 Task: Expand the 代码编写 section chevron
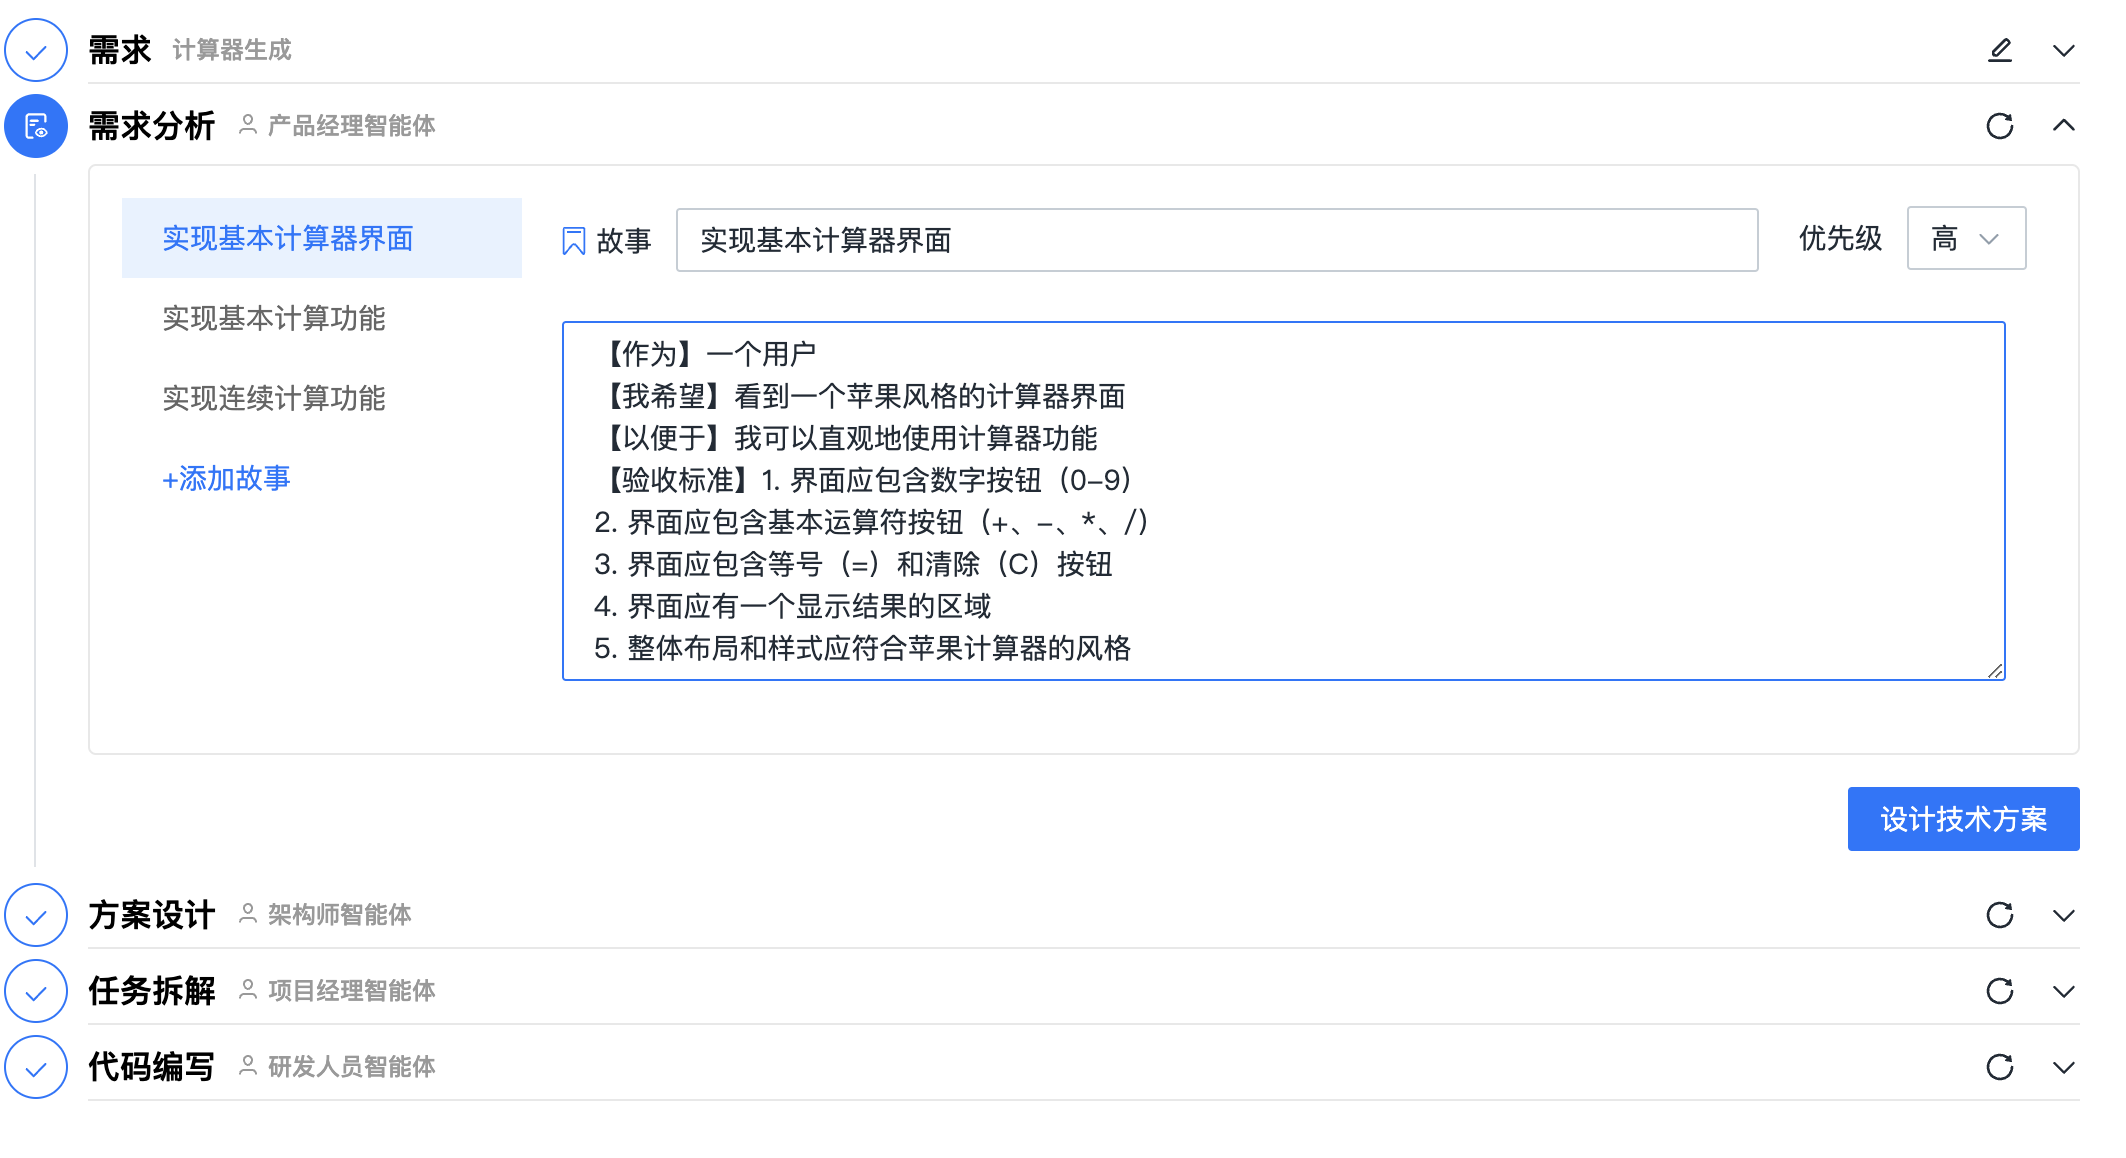(x=2063, y=1067)
